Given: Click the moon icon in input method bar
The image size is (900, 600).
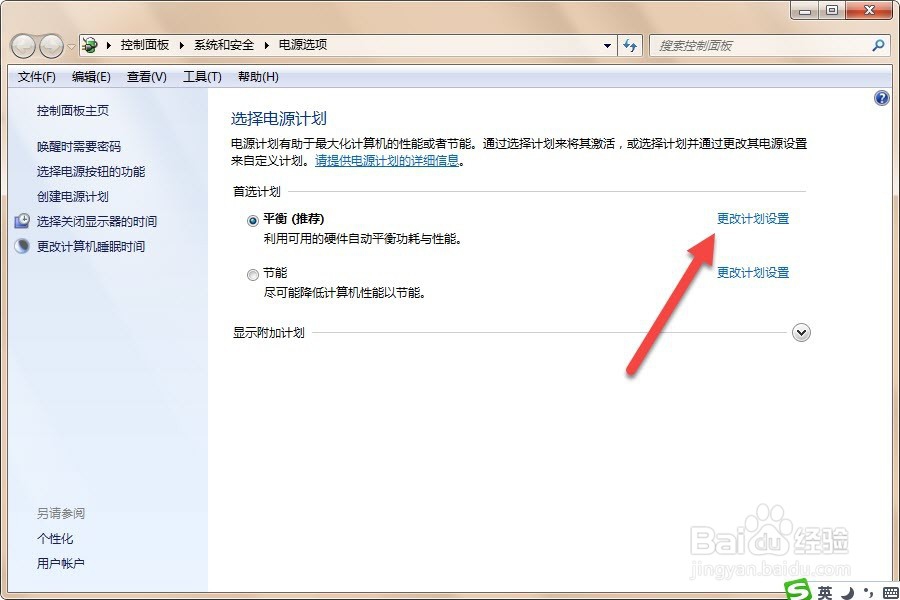Looking at the screenshot, I should (x=847, y=593).
